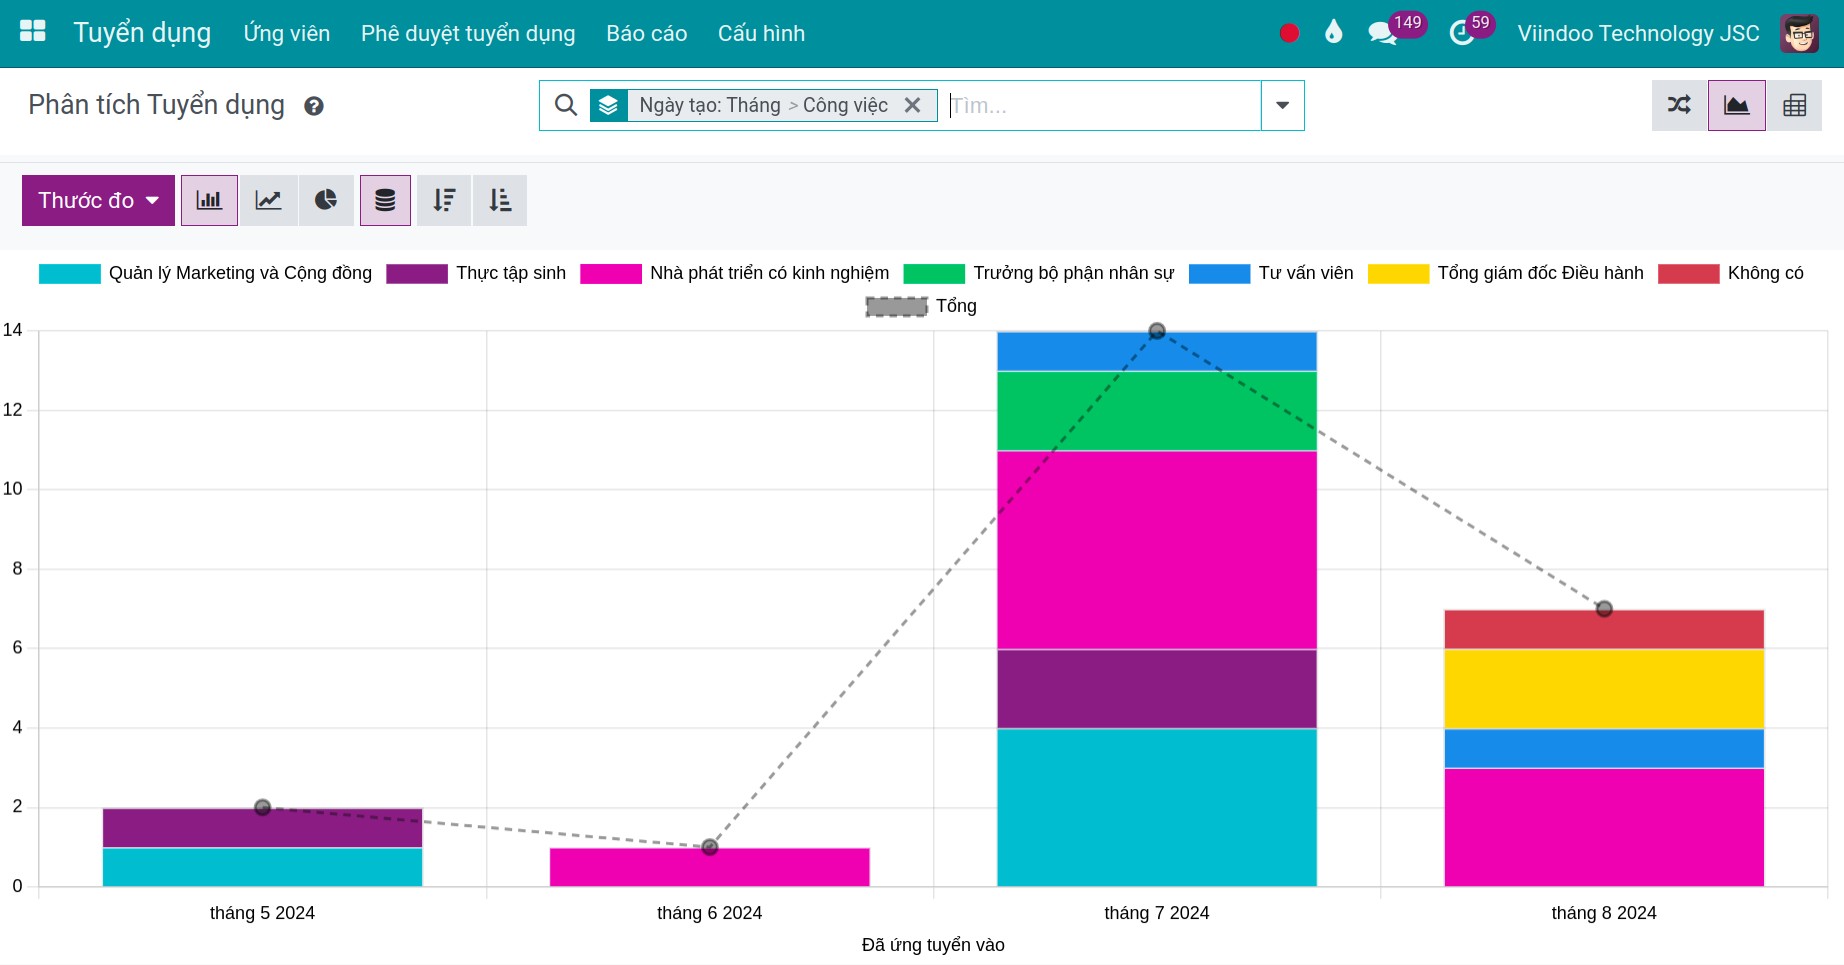Click the droplet icon in top bar

click(1333, 33)
